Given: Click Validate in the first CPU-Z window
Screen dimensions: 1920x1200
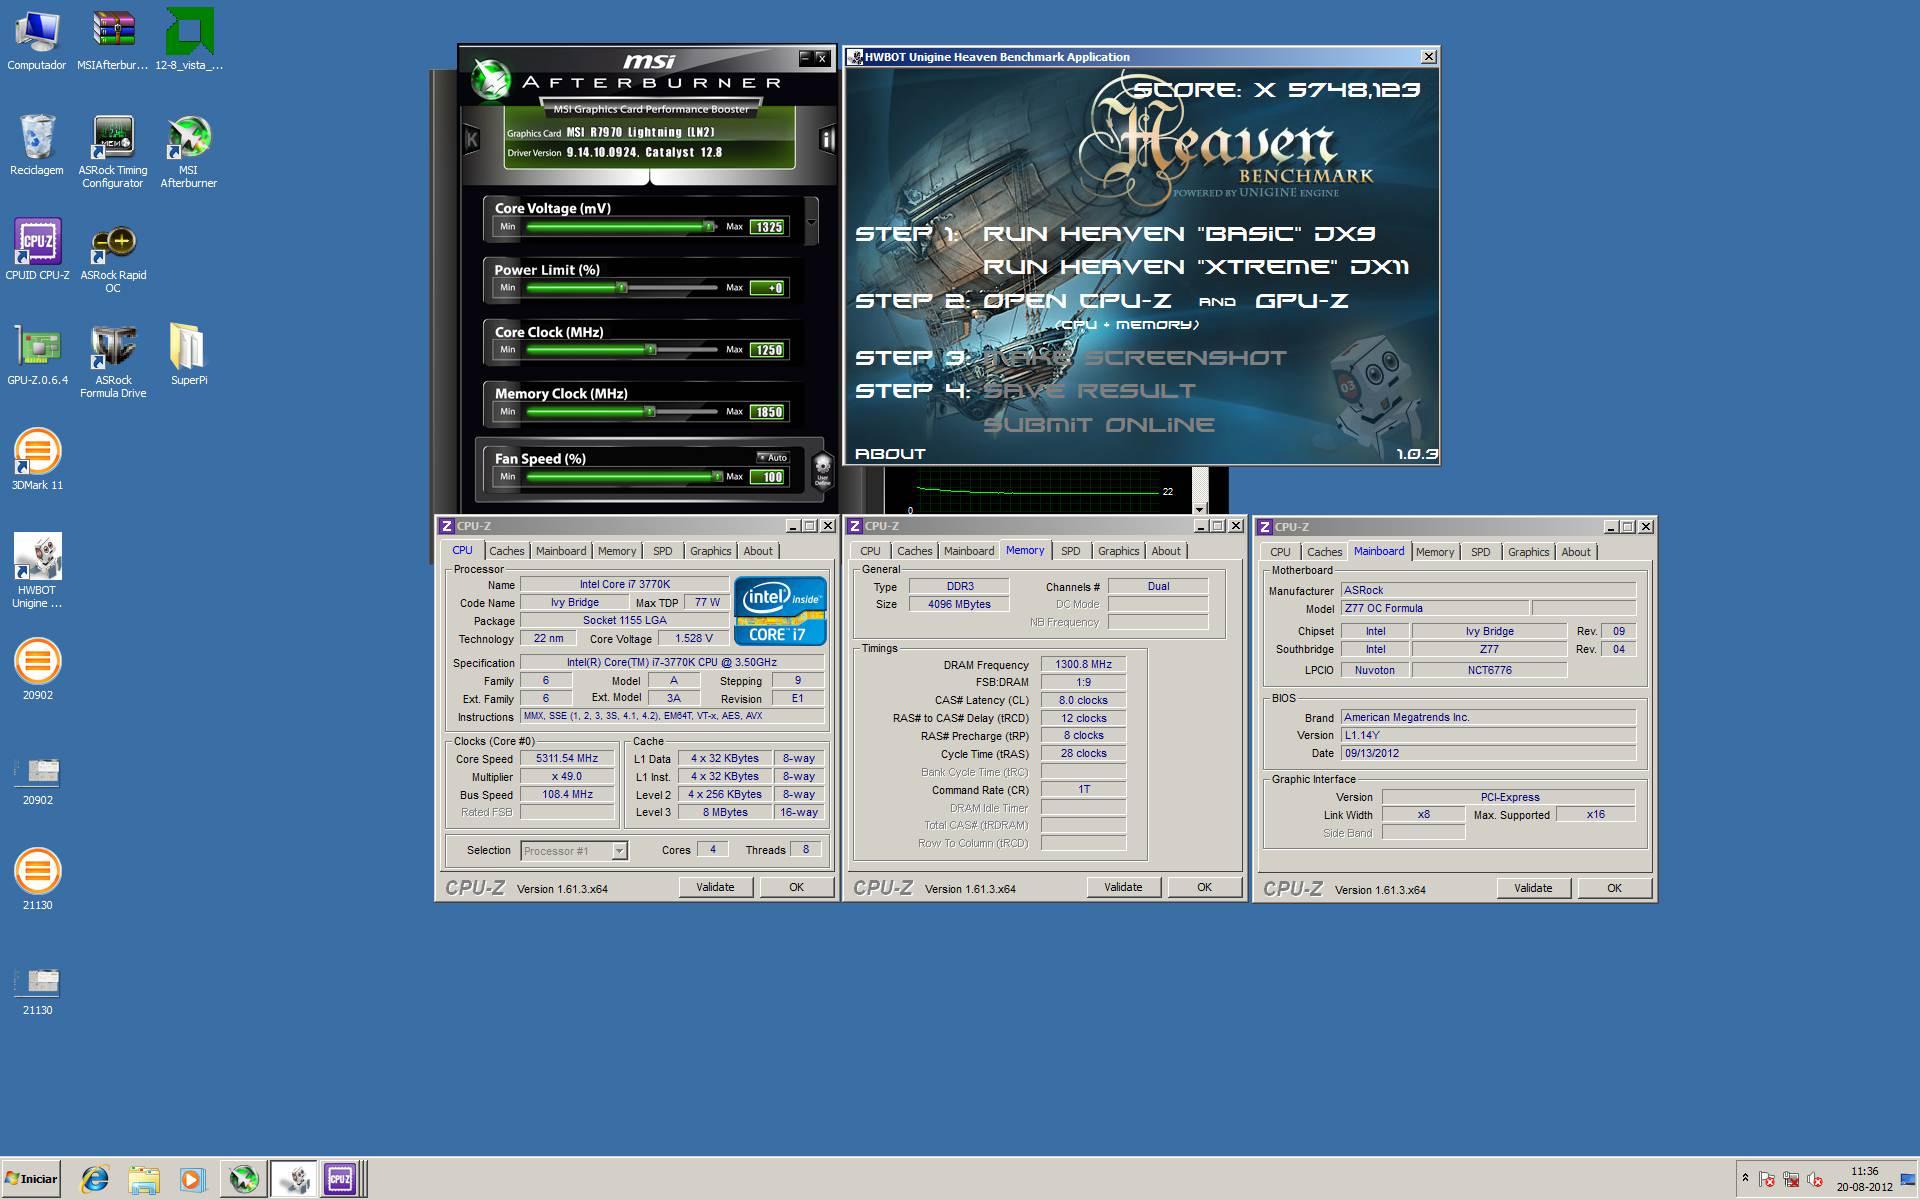Looking at the screenshot, I should pyautogui.click(x=715, y=887).
